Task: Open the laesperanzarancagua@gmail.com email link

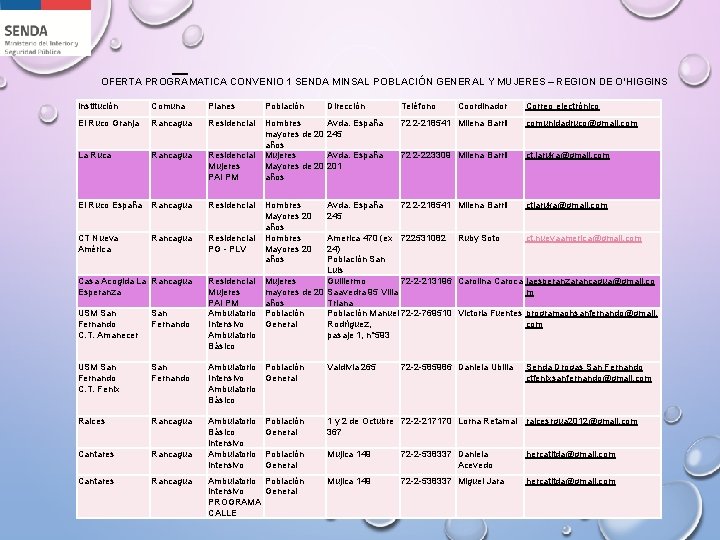Action: pos(590,287)
